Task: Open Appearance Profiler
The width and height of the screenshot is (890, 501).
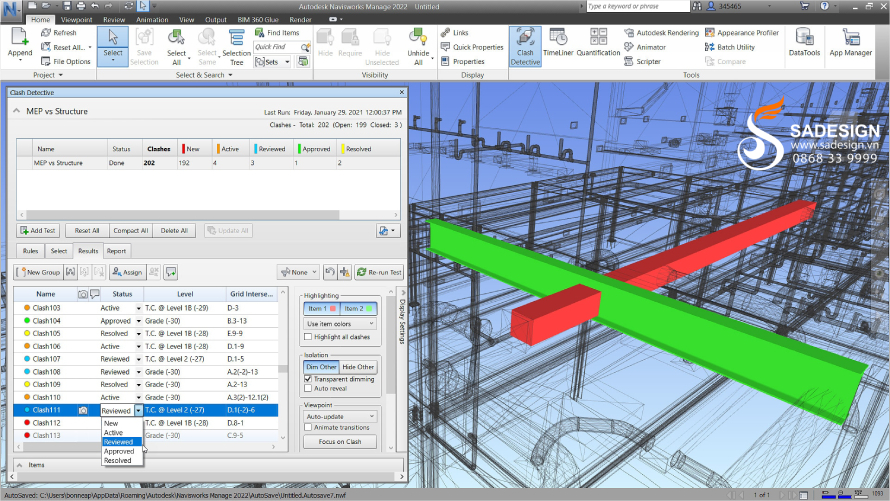Action: pyautogui.click(x=741, y=33)
